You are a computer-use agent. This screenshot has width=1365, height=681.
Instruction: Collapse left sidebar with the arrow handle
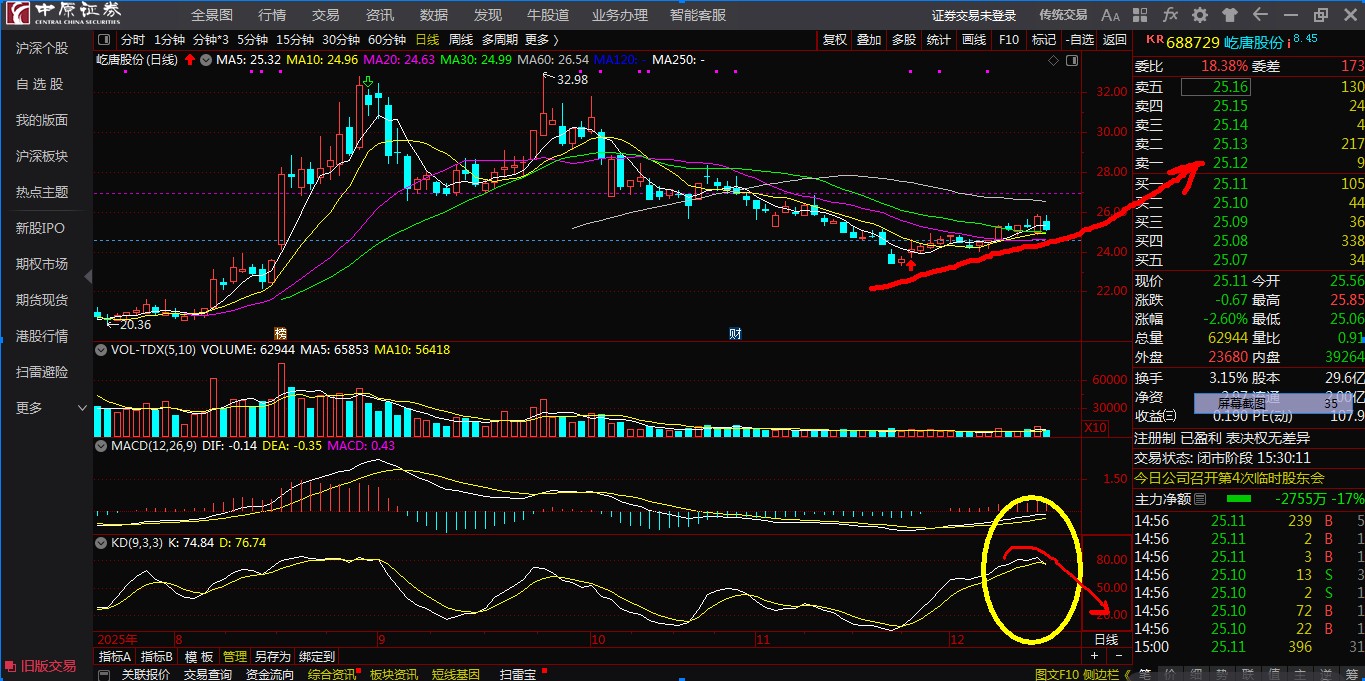(x=88, y=276)
